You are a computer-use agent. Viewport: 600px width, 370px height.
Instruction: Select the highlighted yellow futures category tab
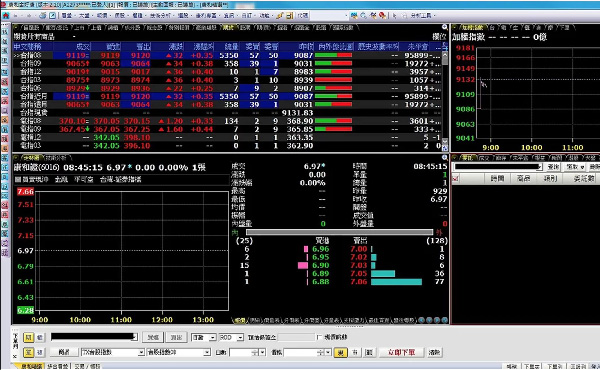click(228, 28)
